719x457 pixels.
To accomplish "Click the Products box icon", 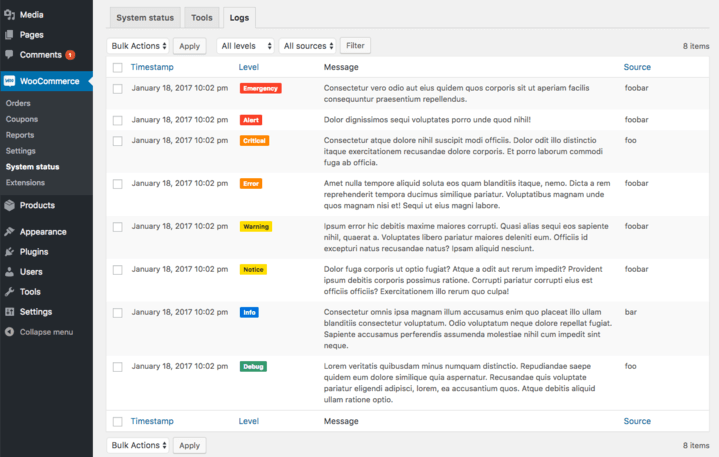I will (x=9, y=205).
